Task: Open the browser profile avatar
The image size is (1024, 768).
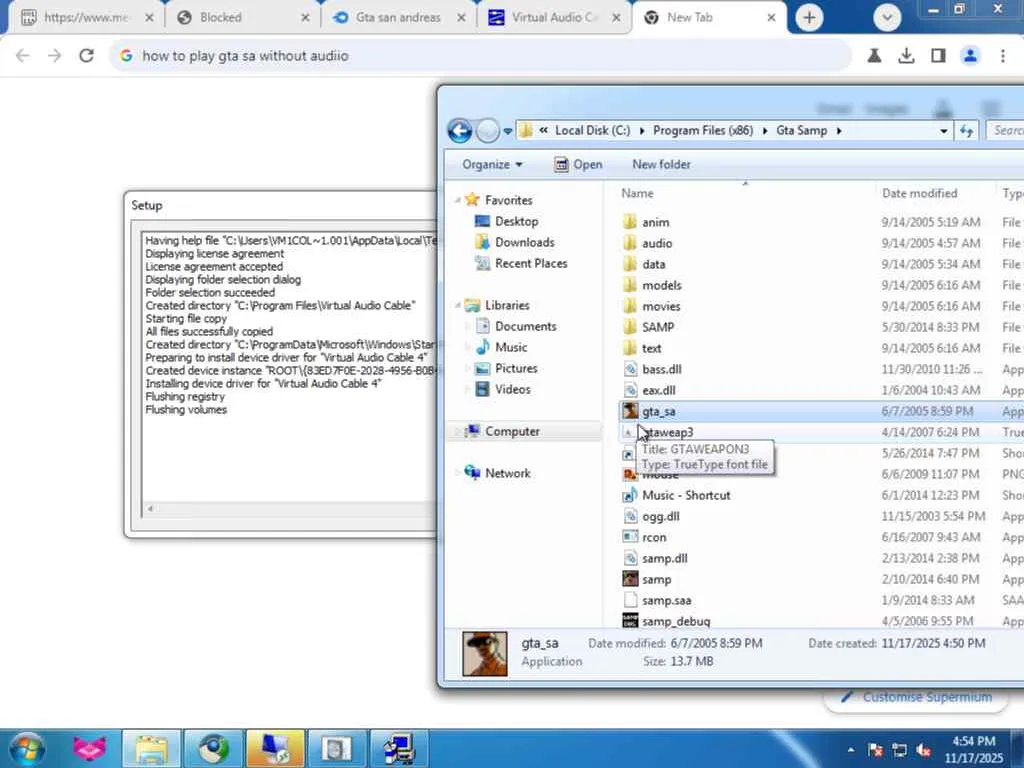Action: point(970,56)
